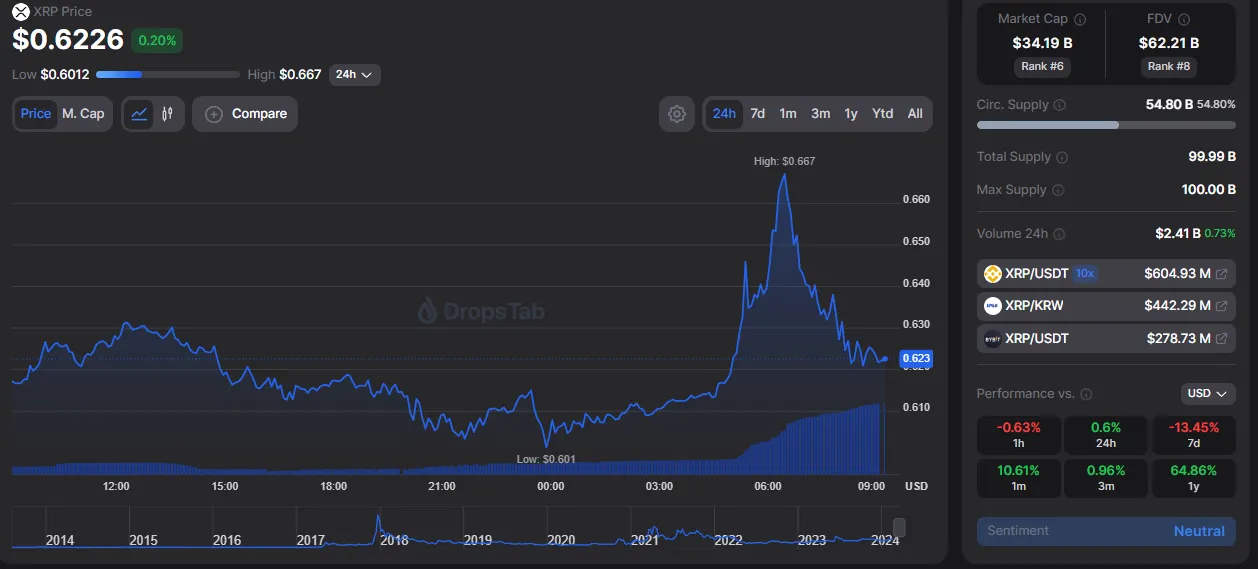
Task: Open chart settings gear icon
Action: (677, 114)
